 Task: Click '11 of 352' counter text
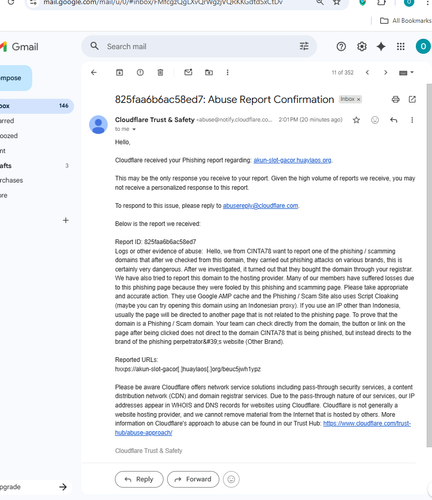[x=342, y=73]
